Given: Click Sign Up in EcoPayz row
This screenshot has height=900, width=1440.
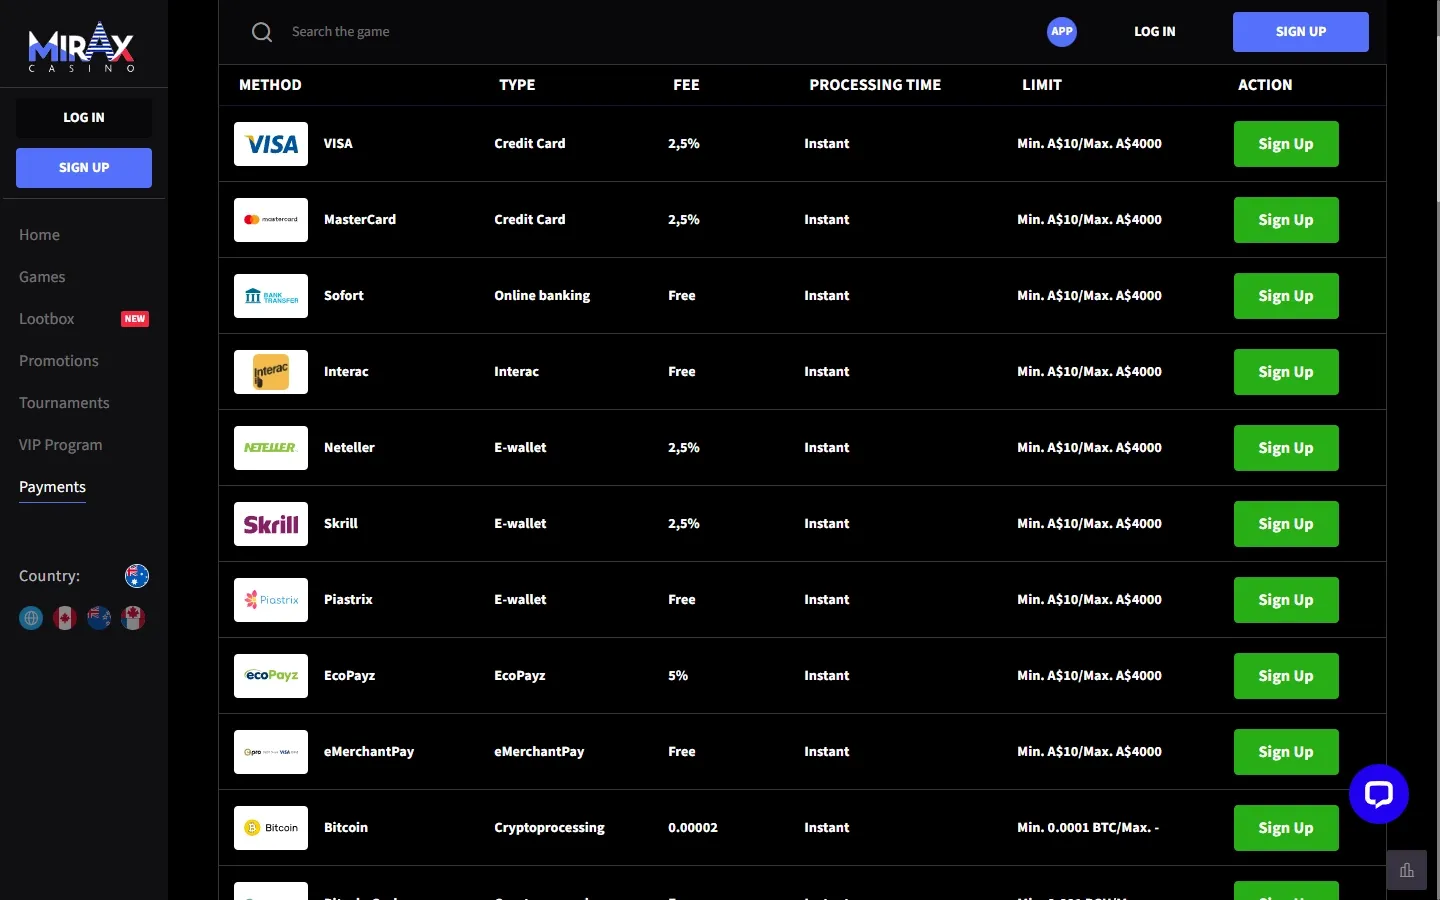Looking at the screenshot, I should 1286,676.
